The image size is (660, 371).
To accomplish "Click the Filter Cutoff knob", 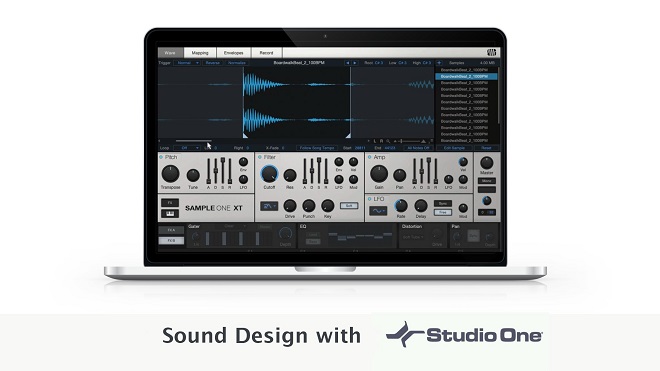I will click(x=269, y=173).
